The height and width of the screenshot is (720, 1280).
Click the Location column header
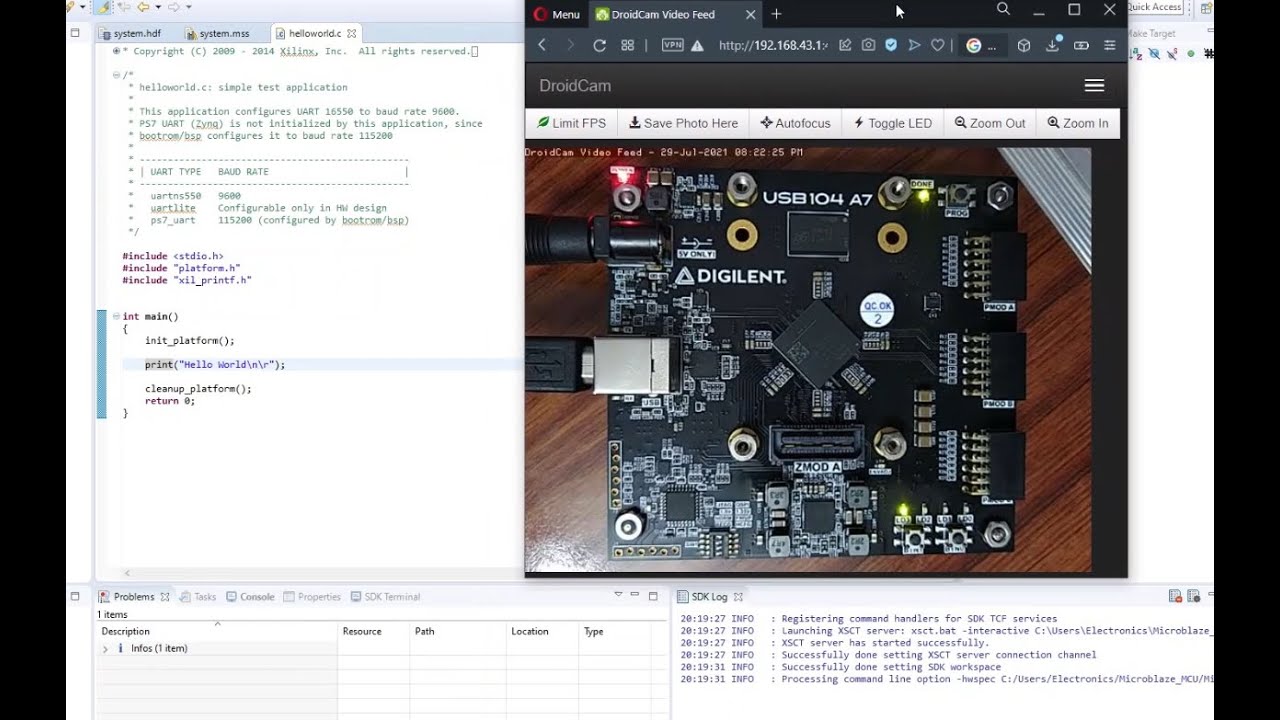(x=543, y=632)
